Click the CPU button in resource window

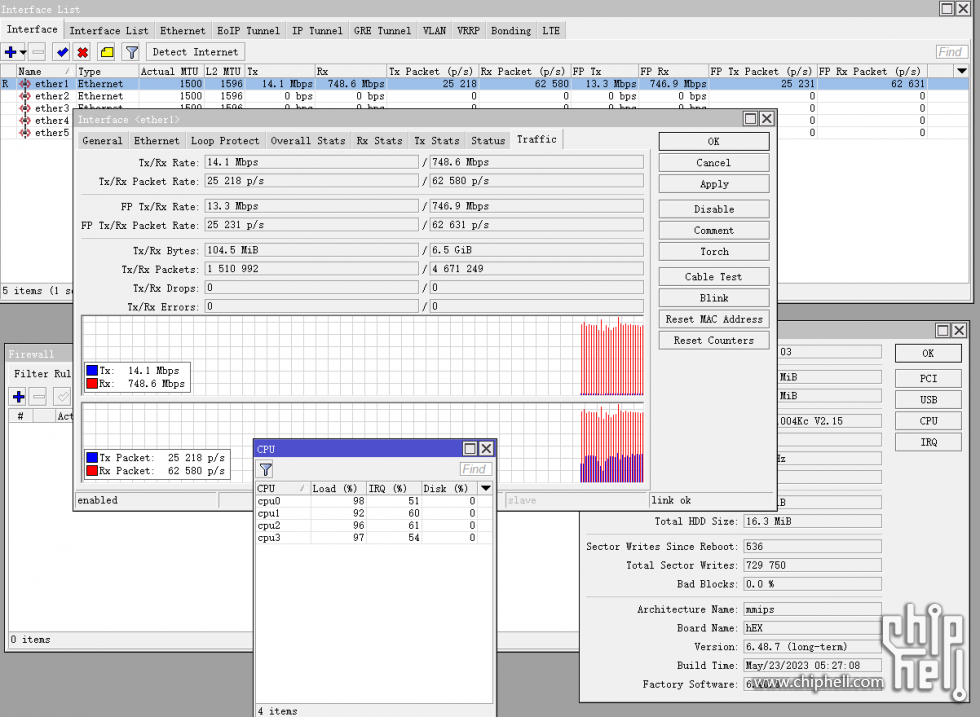[928, 421]
